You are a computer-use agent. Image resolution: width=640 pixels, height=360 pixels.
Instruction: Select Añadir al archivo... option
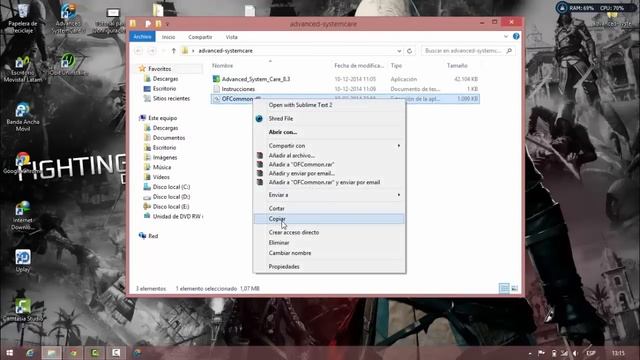pos(329,156)
